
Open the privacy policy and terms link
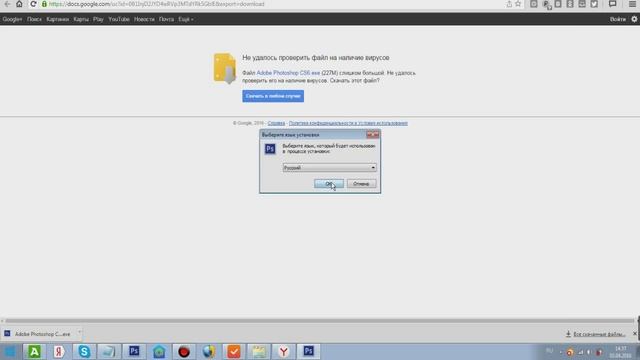coord(348,123)
